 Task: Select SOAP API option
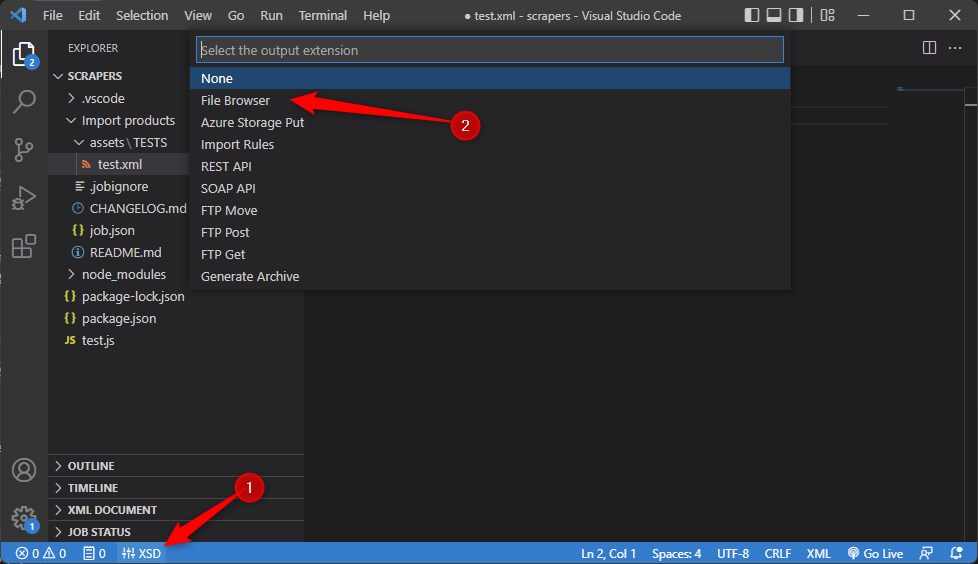[x=490, y=188]
